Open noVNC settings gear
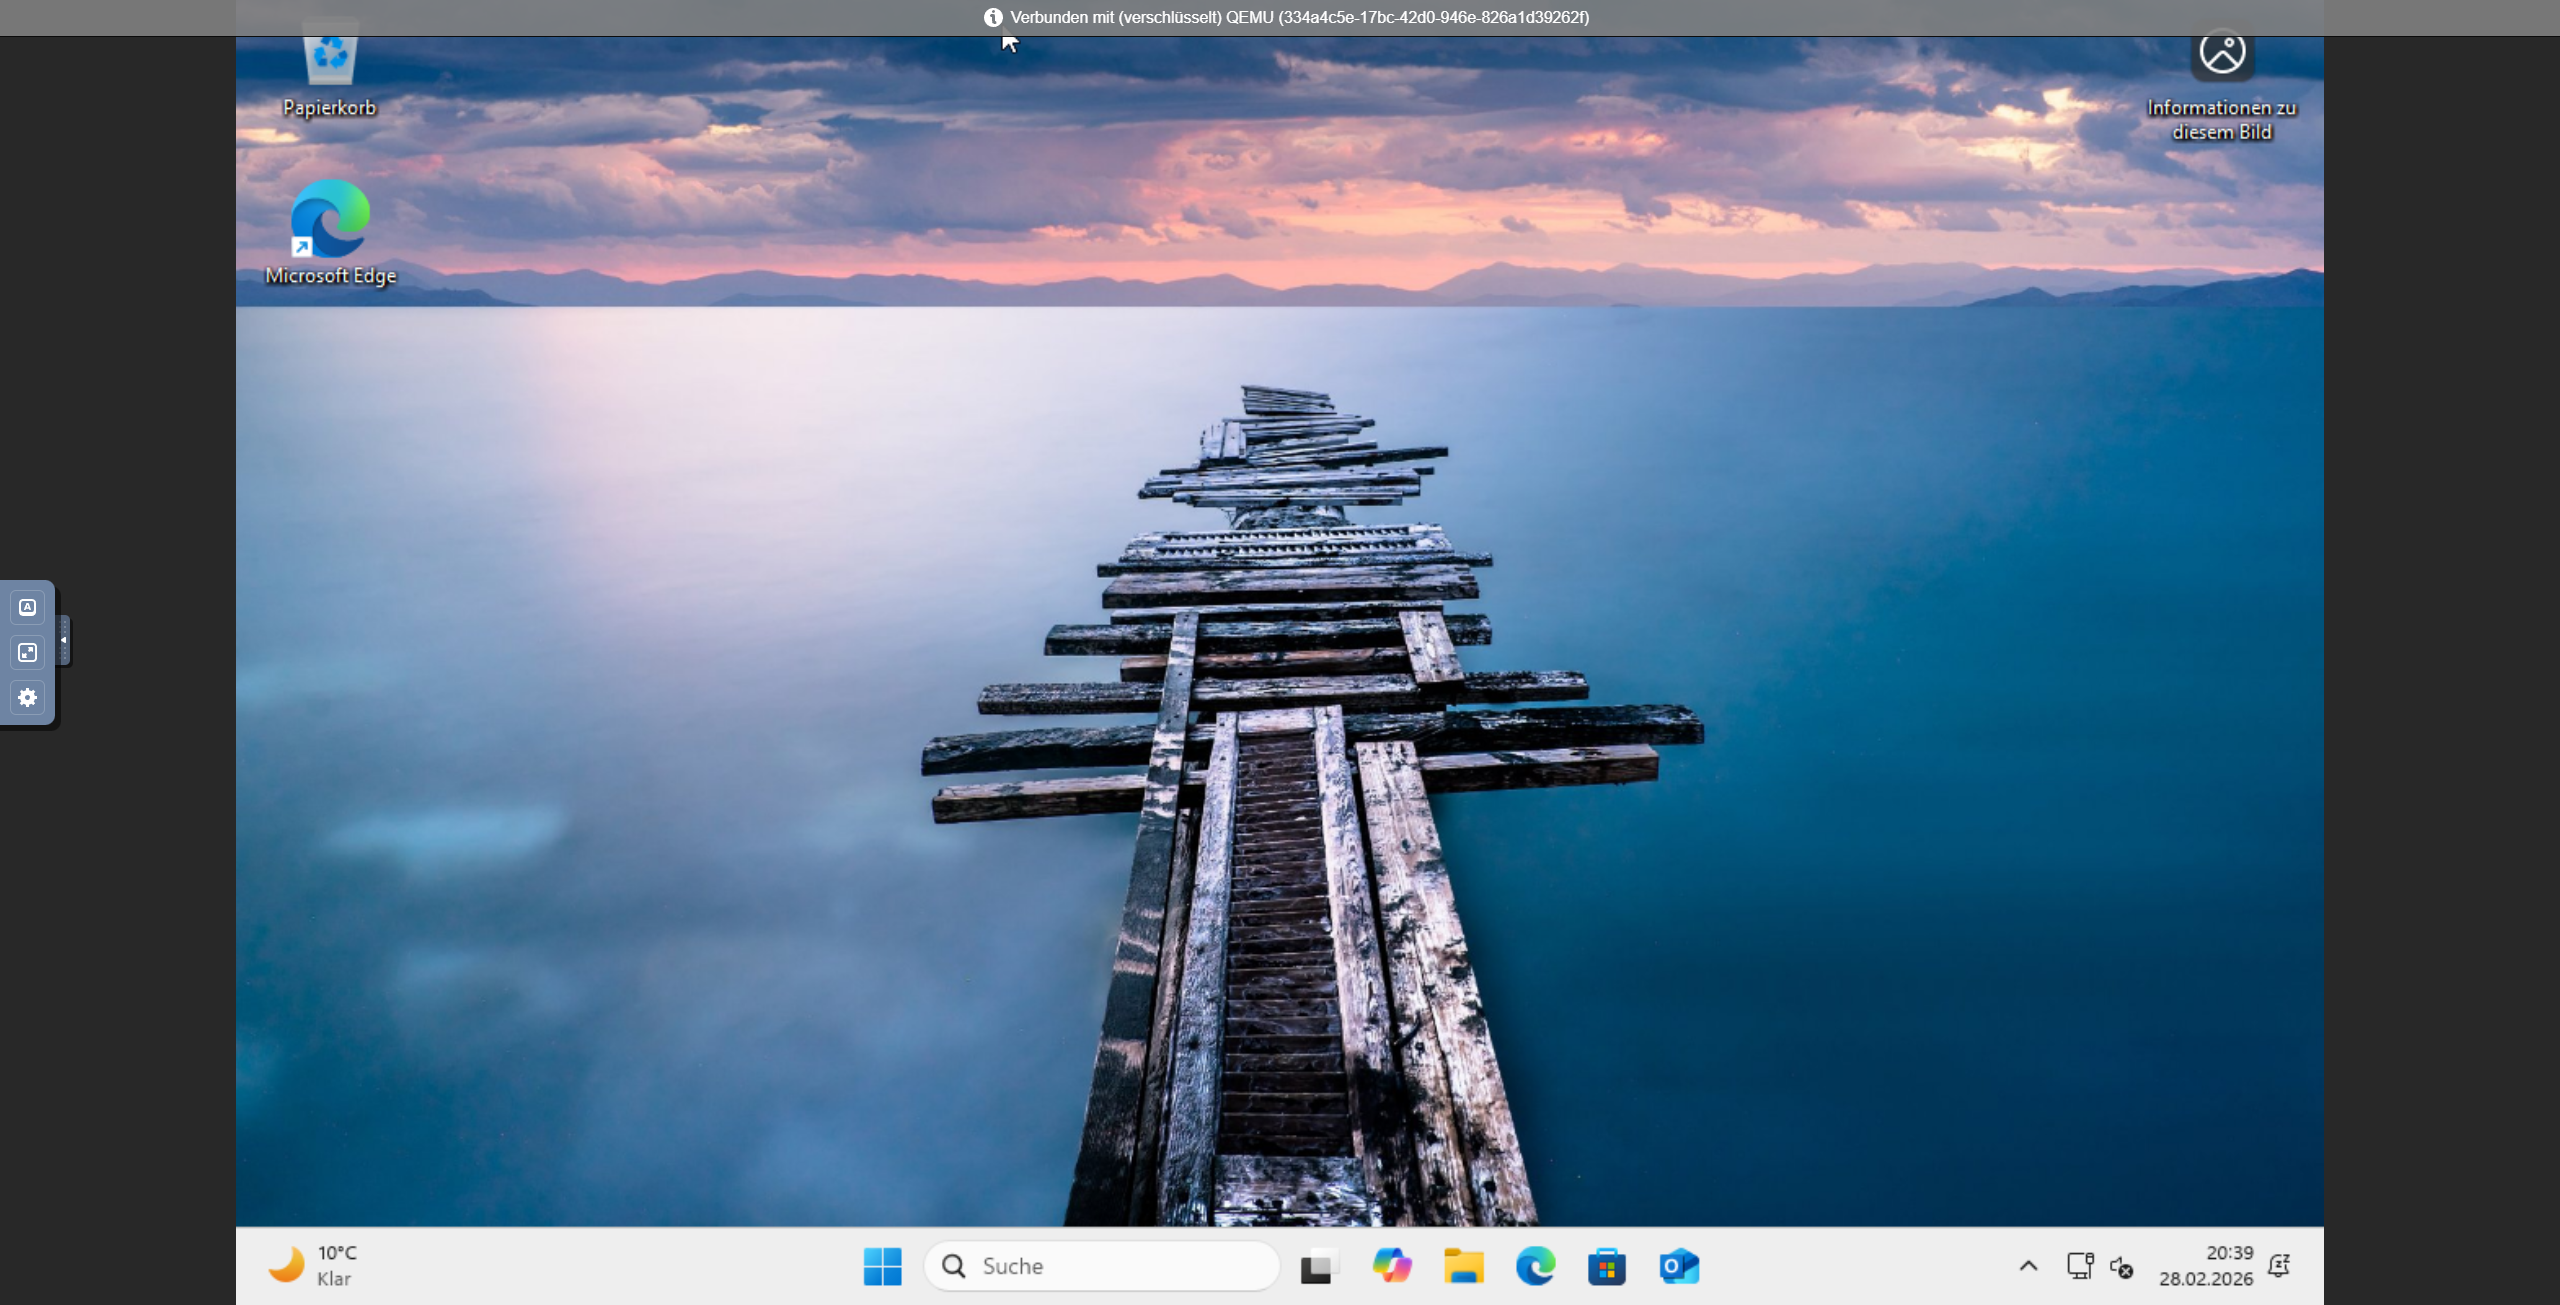Image resolution: width=2560 pixels, height=1305 pixels. (28, 697)
